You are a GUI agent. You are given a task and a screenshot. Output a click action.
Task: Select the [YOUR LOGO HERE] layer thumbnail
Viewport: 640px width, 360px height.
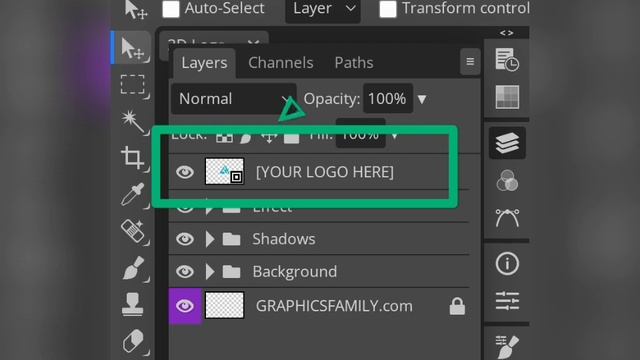pos(224,172)
